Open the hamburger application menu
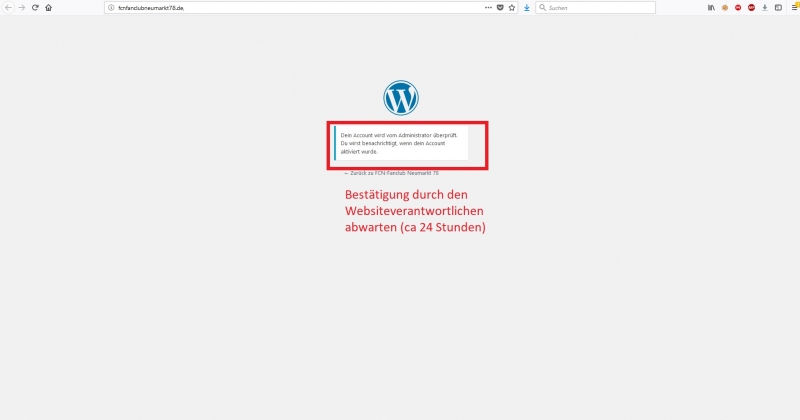 coord(795,7)
